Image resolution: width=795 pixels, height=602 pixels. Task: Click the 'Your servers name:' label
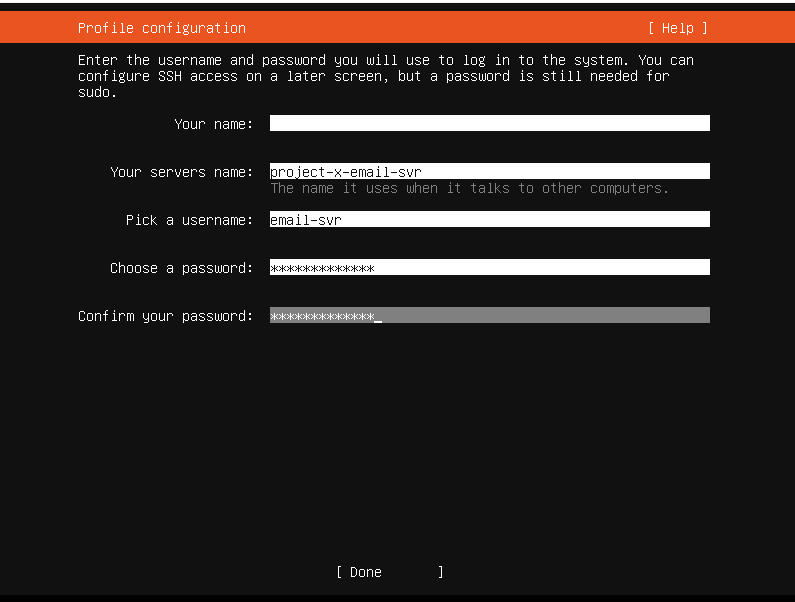pyautogui.click(x=181, y=172)
